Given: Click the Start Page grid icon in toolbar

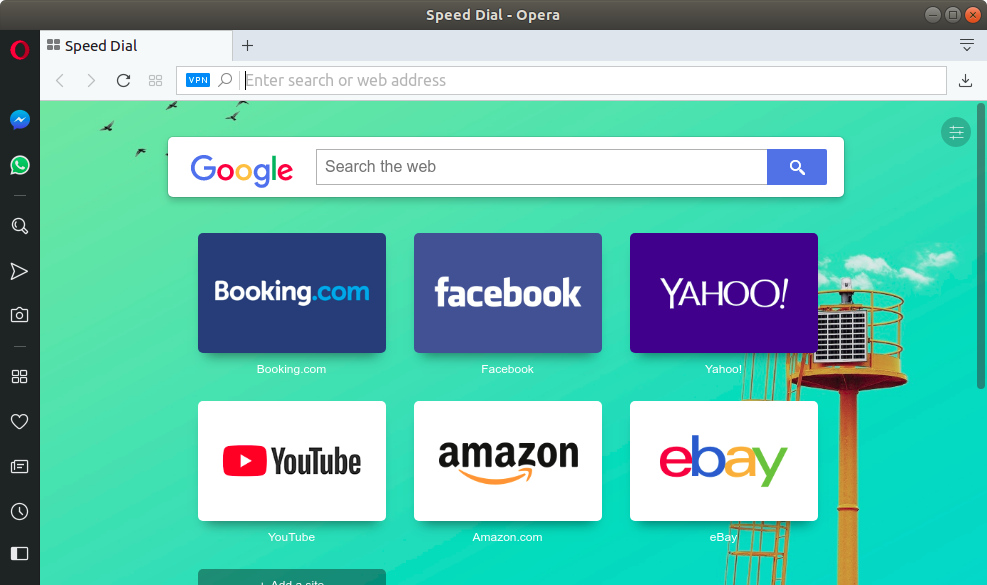Looking at the screenshot, I should (x=155, y=81).
